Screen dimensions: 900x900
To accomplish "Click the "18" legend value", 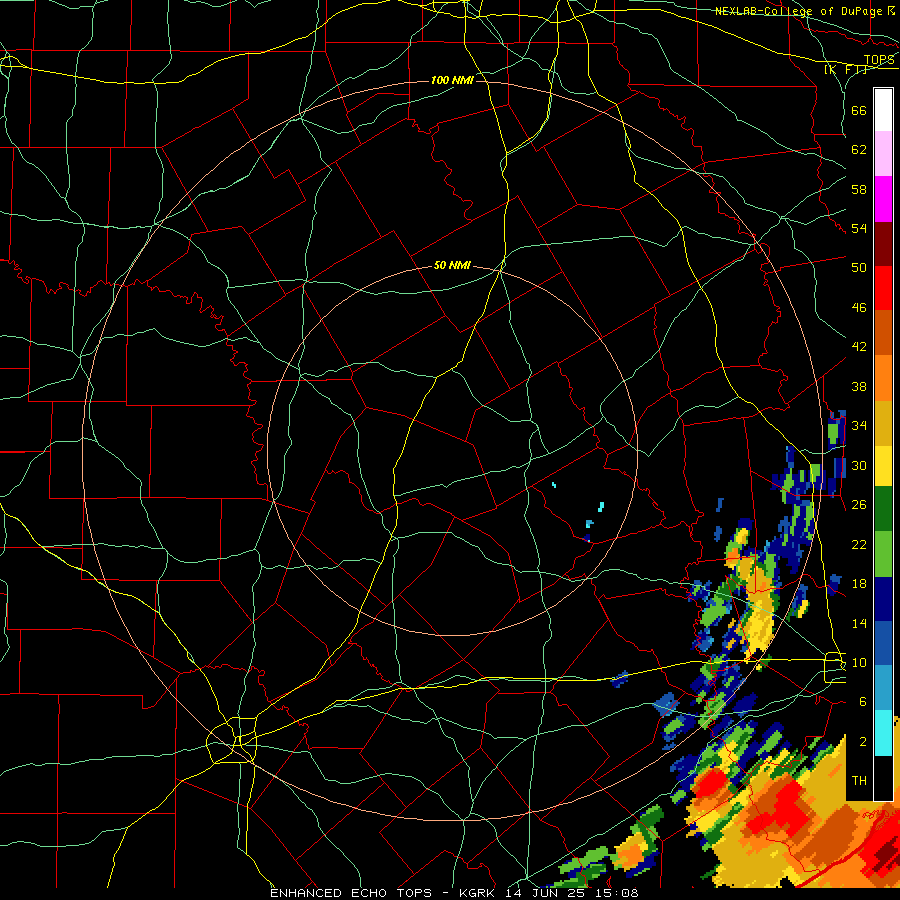I will 859,584.
